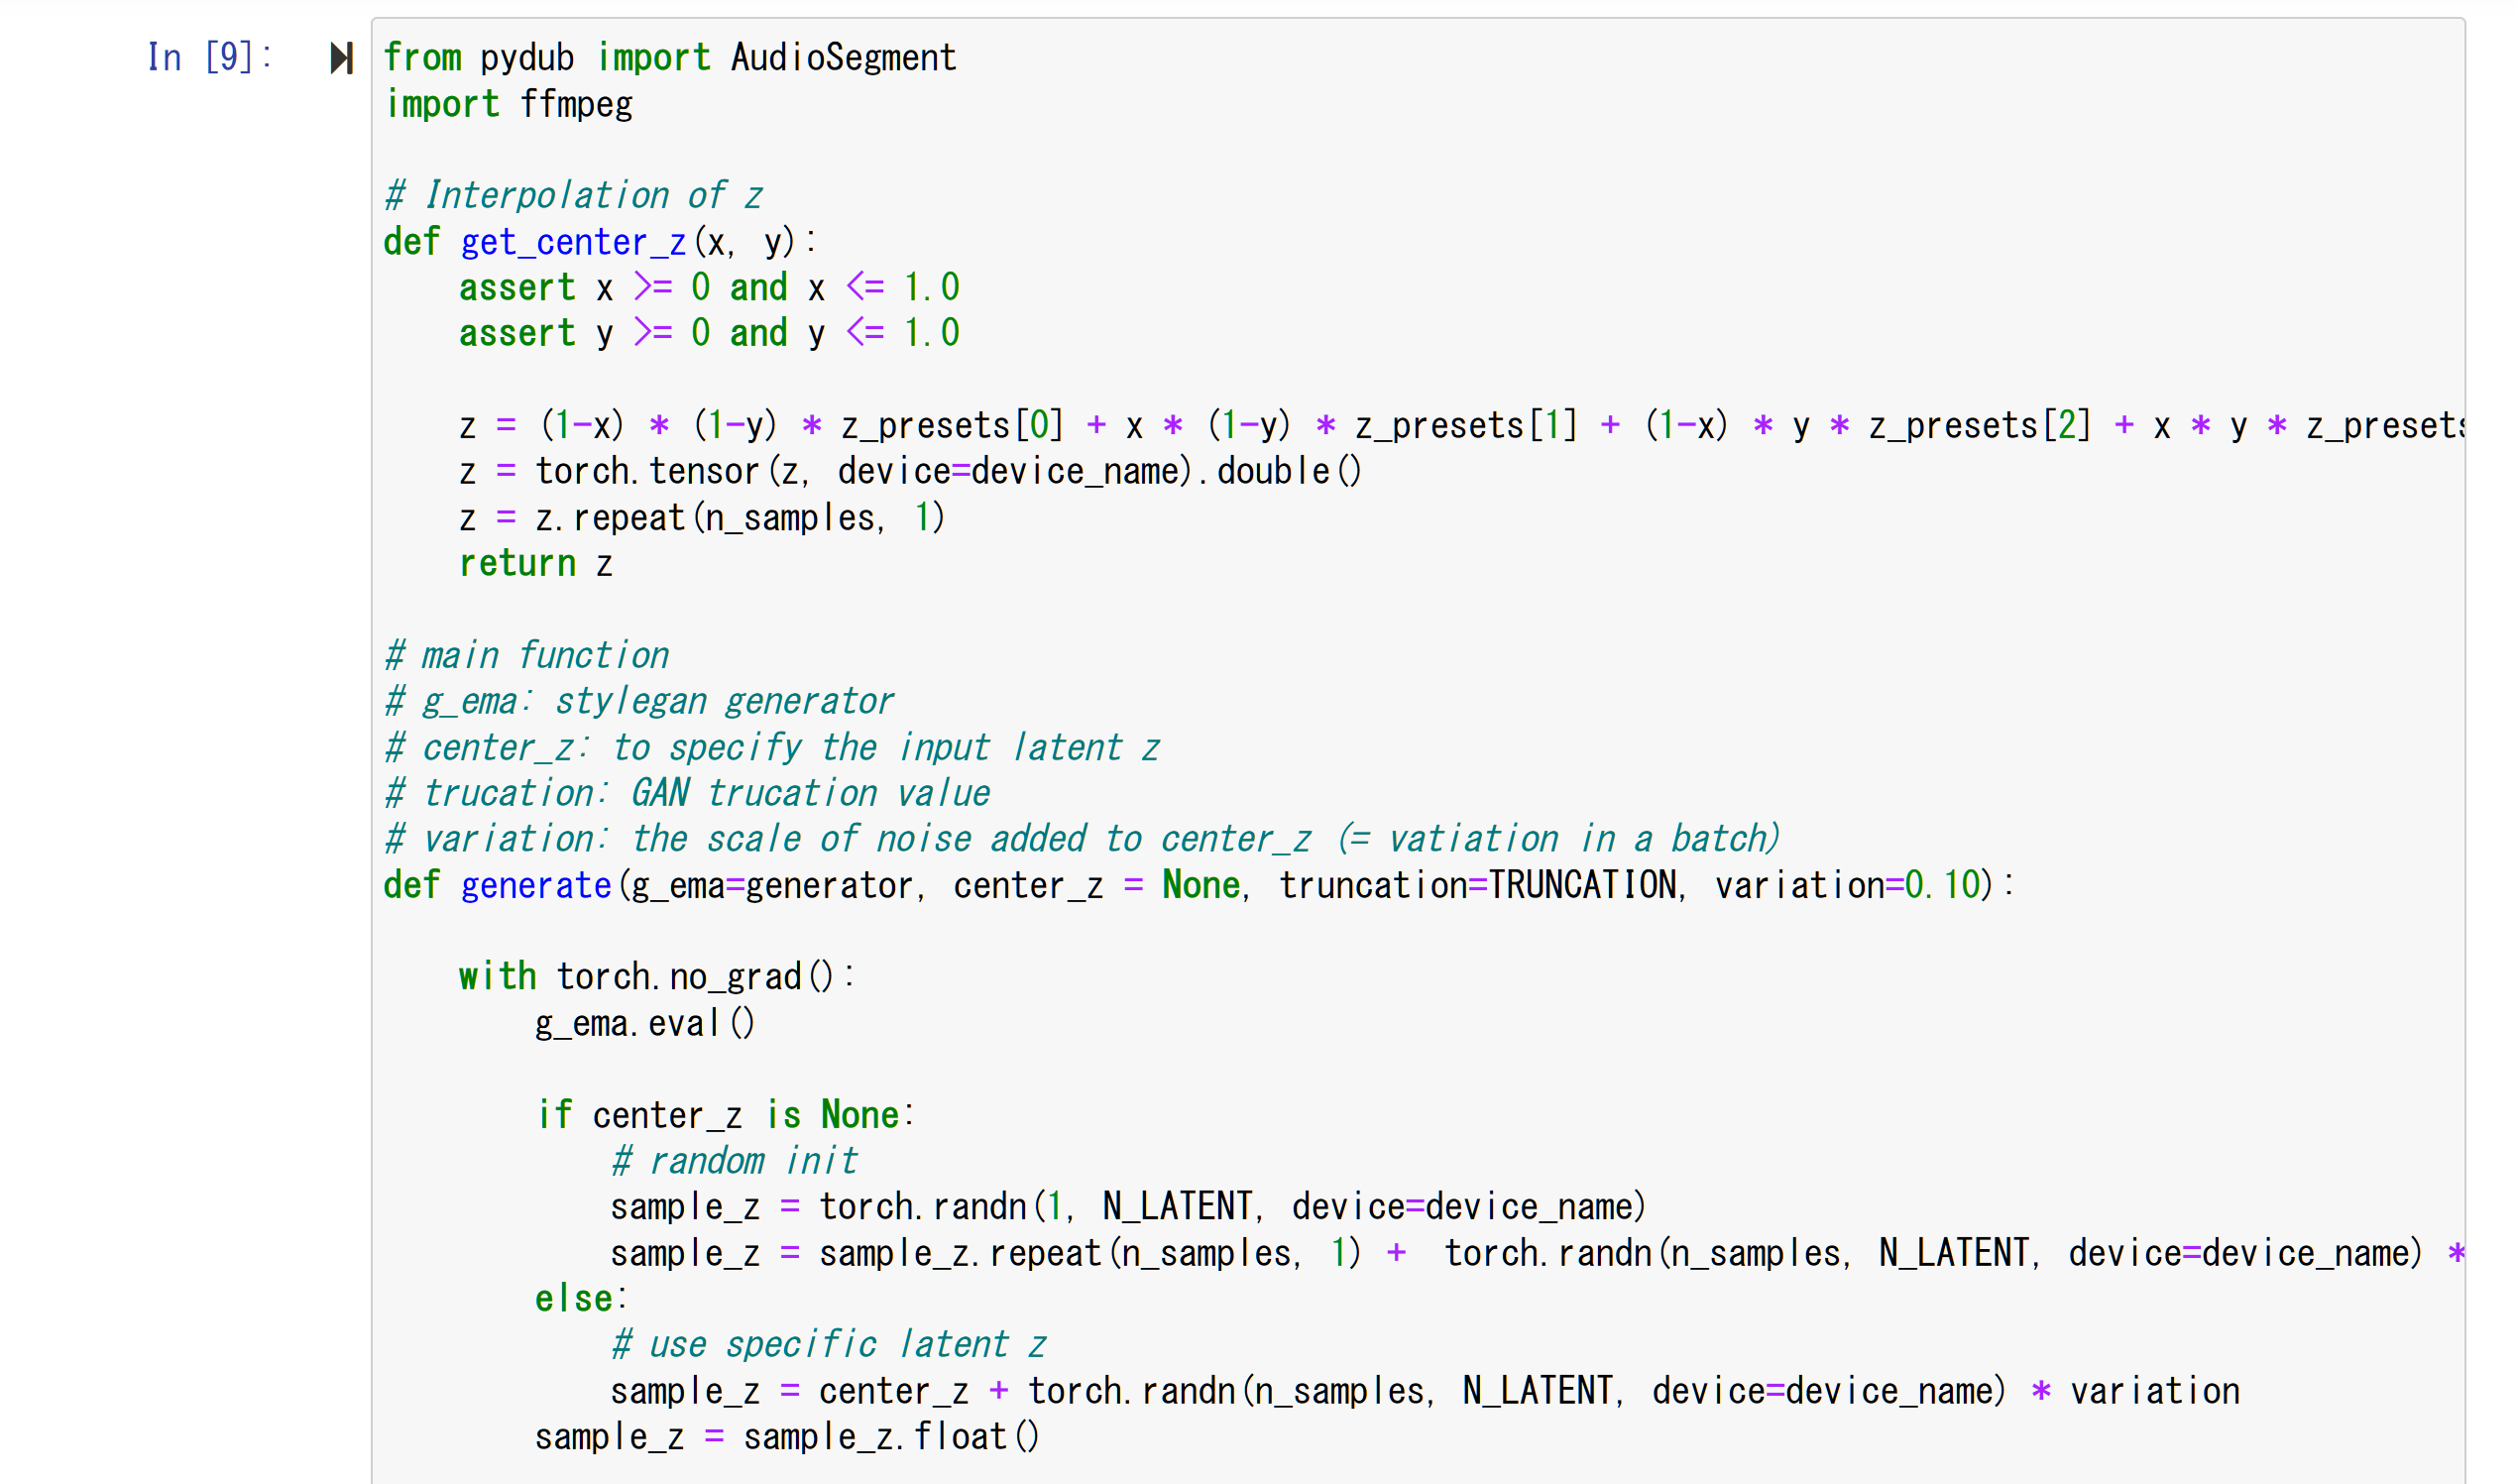2515x1484 pixels.
Task: Click the AudioSegment import name
Action: tap(843, 58)
